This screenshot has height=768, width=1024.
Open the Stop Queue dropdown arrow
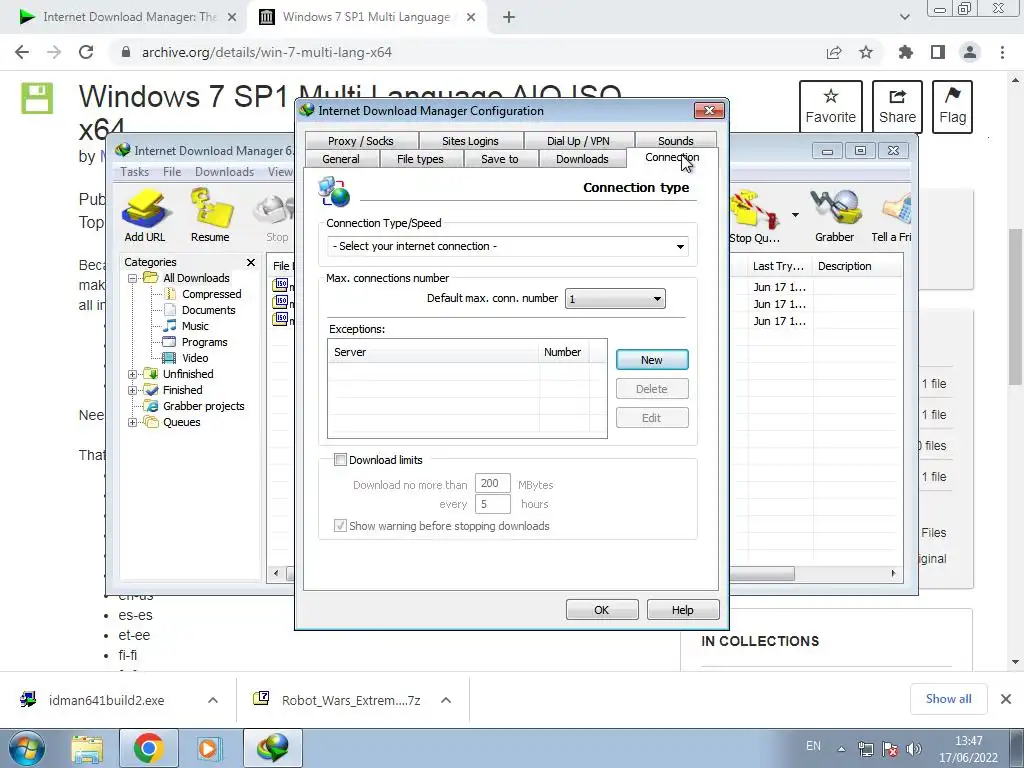[795, 215]
